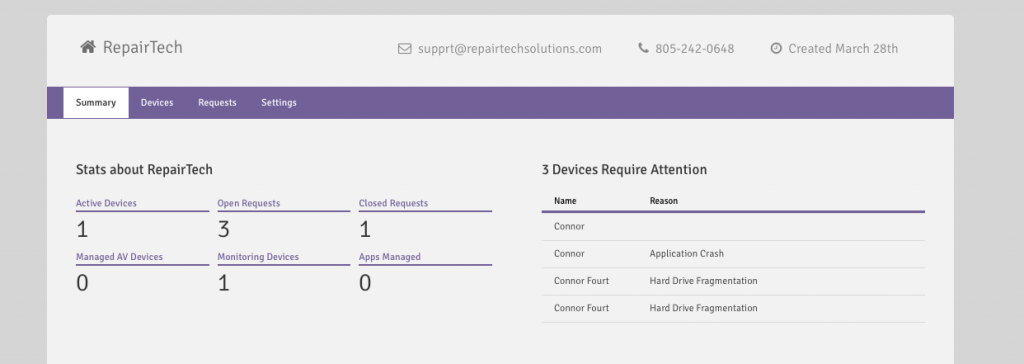Select the first Connor Fourt fragmentation row
The height and width of the screenshot is (364, 1024).
[x=733, y=281]
